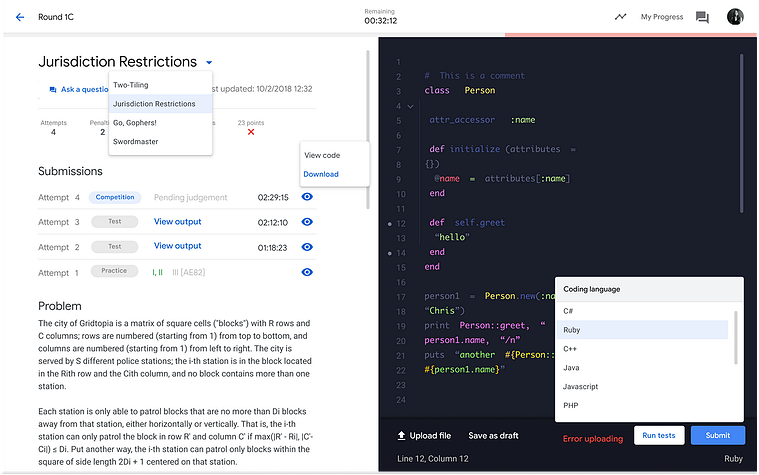Open the Ruby language selector in status bar
The image size is (759, 475).
pyautogui.click(x=733, y=459)
